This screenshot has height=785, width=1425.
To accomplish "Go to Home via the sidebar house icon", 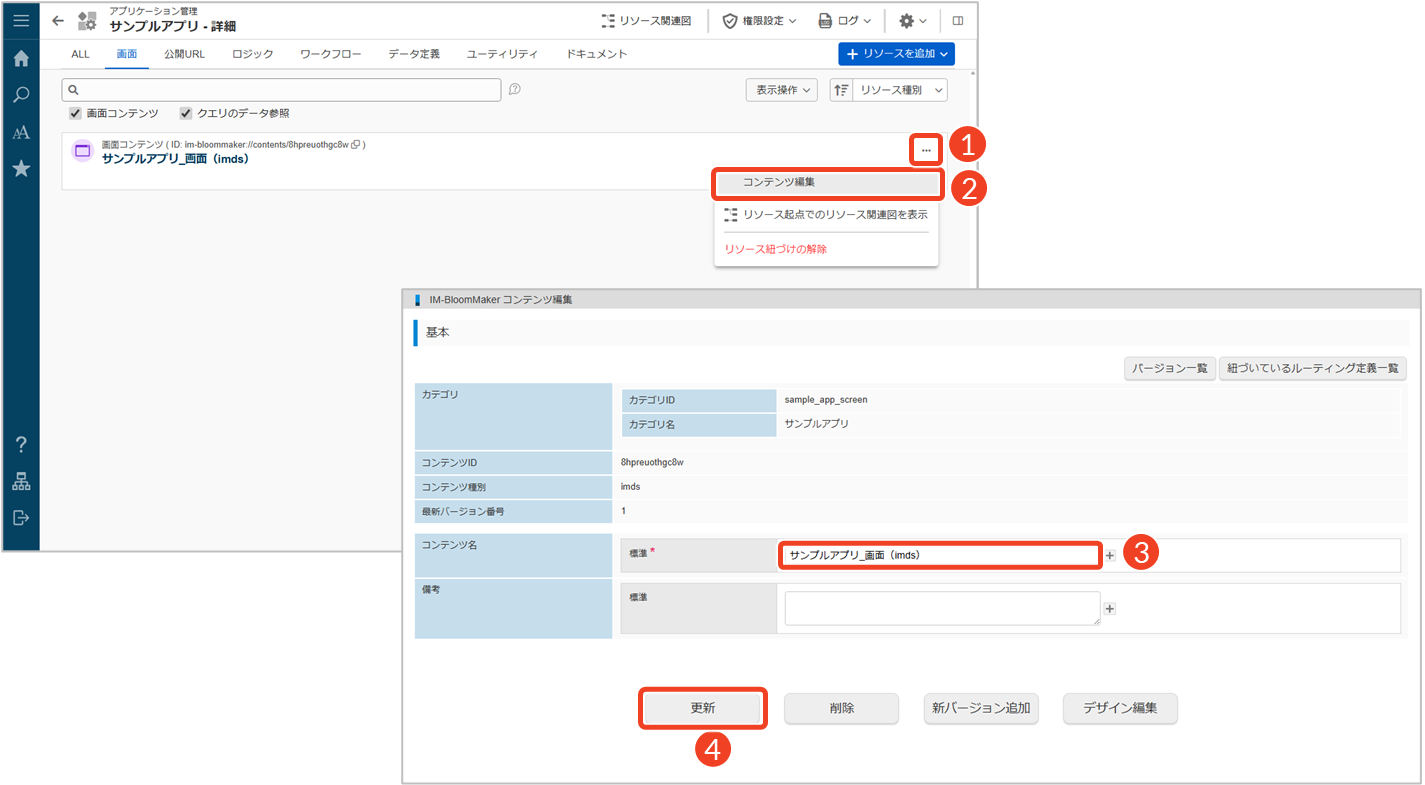I will 21,59.
